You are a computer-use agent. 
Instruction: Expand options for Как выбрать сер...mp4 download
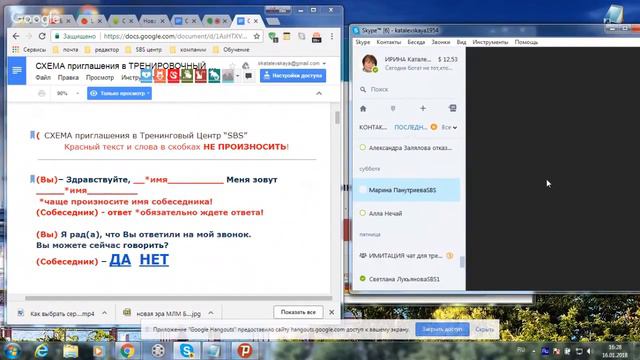coord(104,313)
